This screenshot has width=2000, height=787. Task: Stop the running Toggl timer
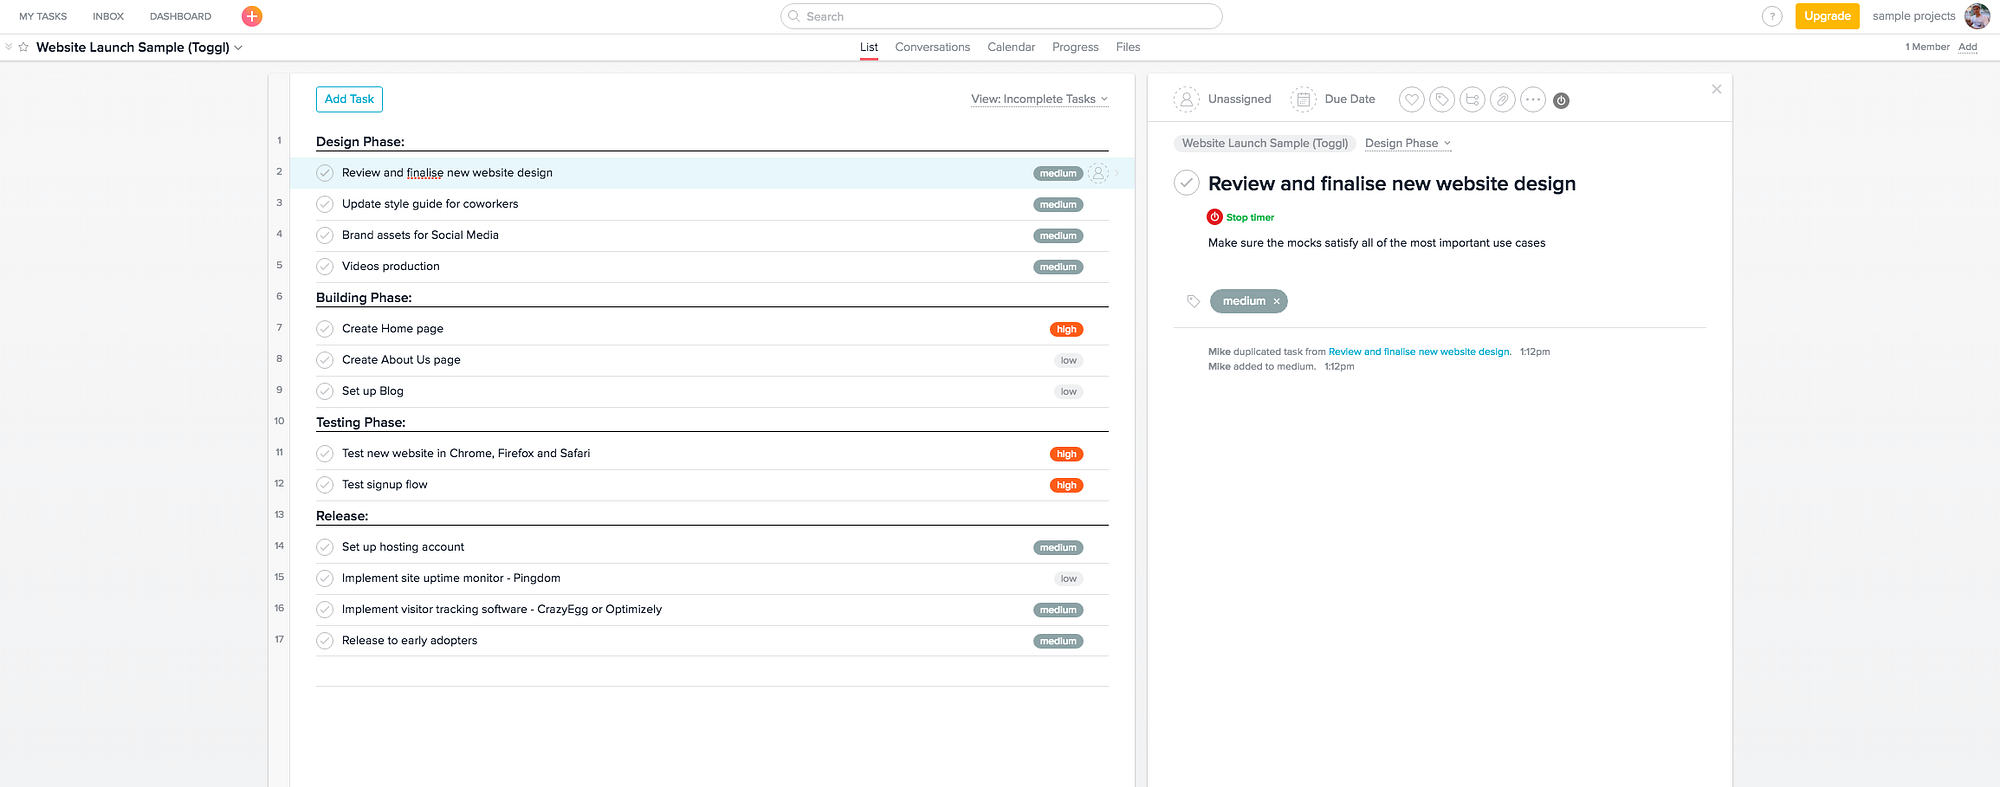point(1241,217)
